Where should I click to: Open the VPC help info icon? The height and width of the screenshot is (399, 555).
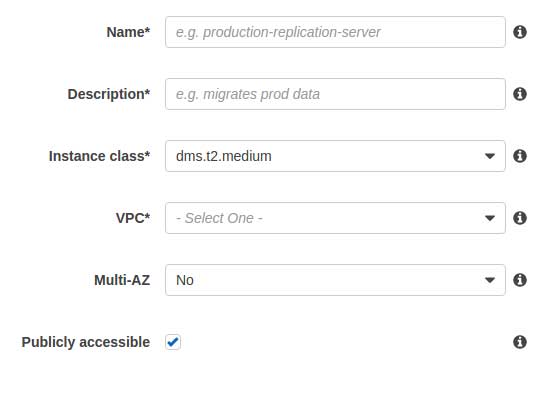coord(520,218)
